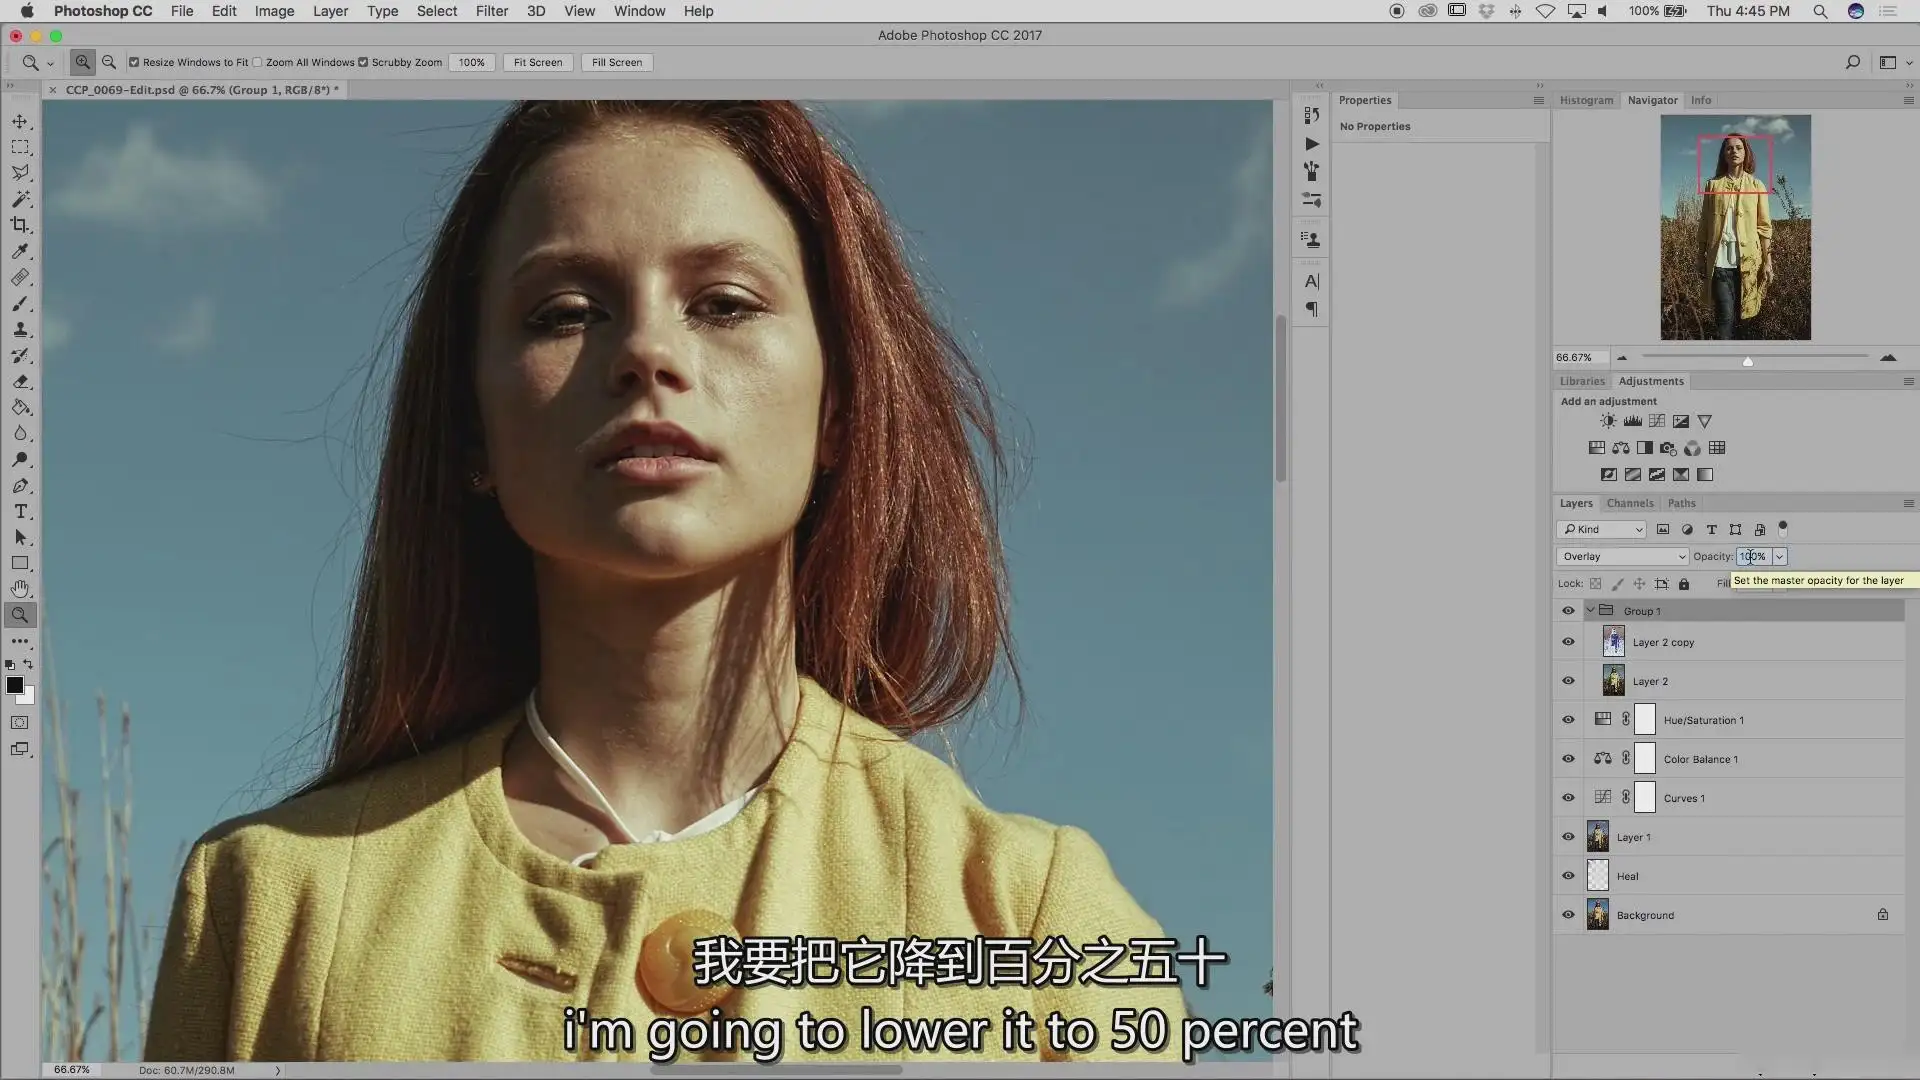Screen dimensions: 1920x1080
Task: Select the Type tool
Action: click(x=20, y=511)
